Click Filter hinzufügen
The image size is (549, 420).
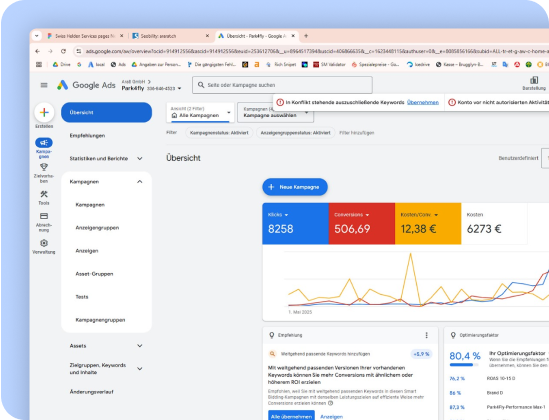tap(356, 133)
